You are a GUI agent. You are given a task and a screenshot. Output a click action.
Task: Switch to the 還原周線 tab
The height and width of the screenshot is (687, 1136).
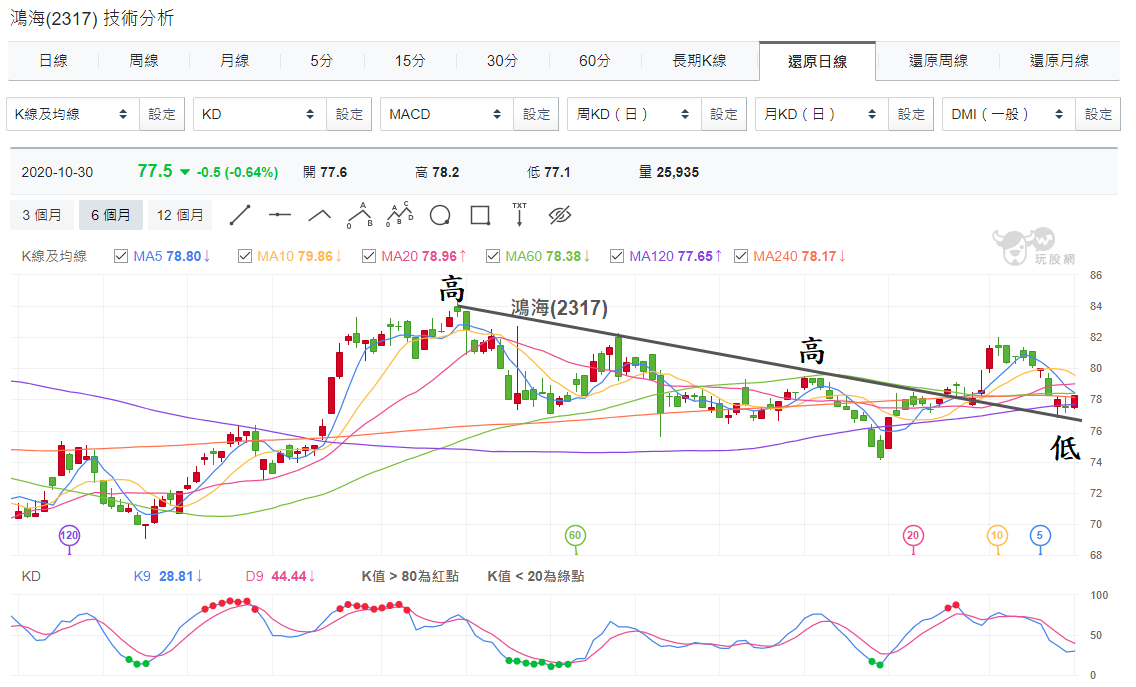[938, 61]
